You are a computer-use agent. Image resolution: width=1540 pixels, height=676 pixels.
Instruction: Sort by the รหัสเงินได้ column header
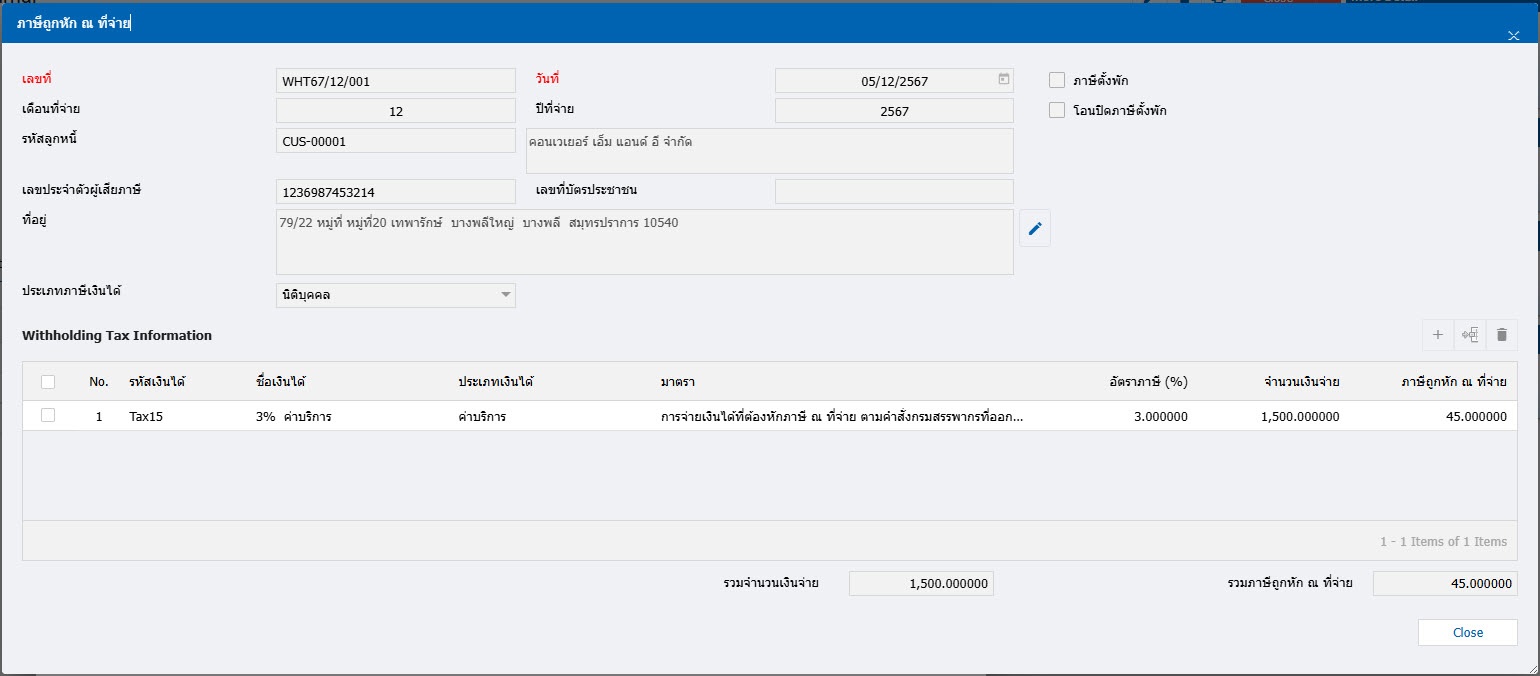point(157,382)
